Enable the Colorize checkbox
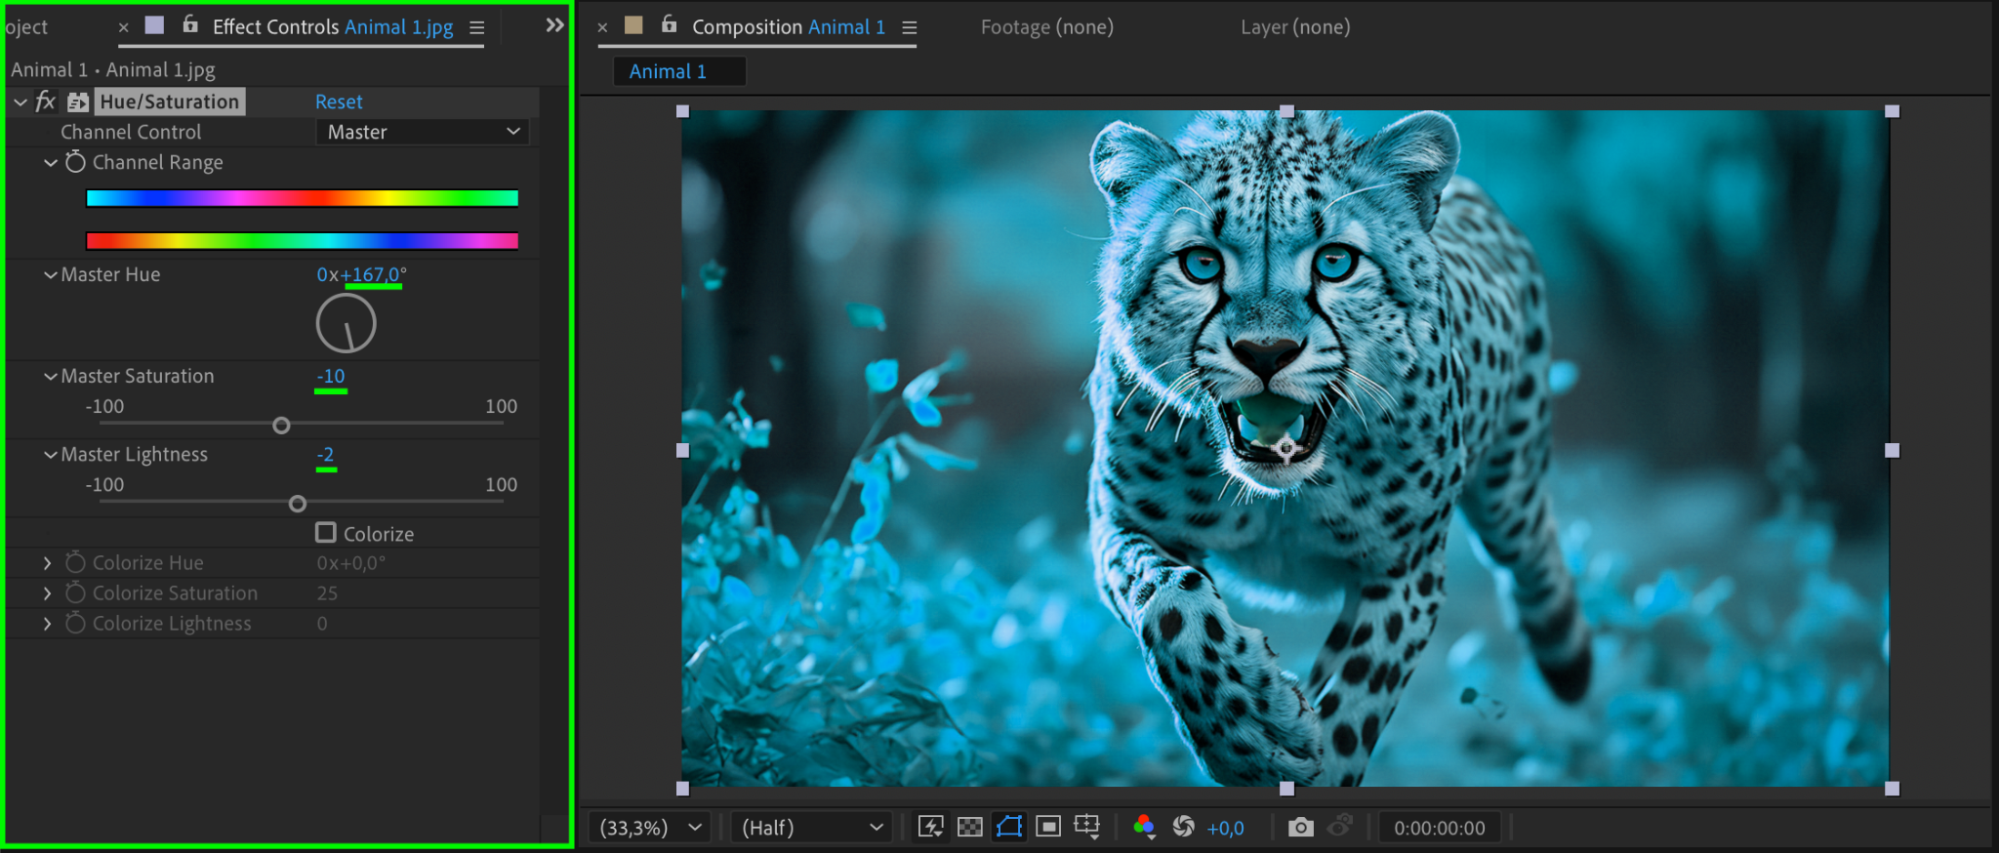The width and height of the screenshot is (1999, 854). (326, 533)
